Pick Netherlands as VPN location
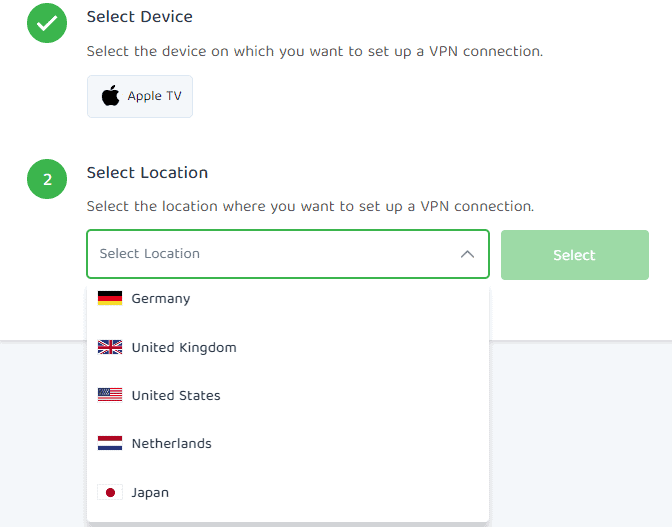The height and width of the screenshot is (527, 672). 172,443
